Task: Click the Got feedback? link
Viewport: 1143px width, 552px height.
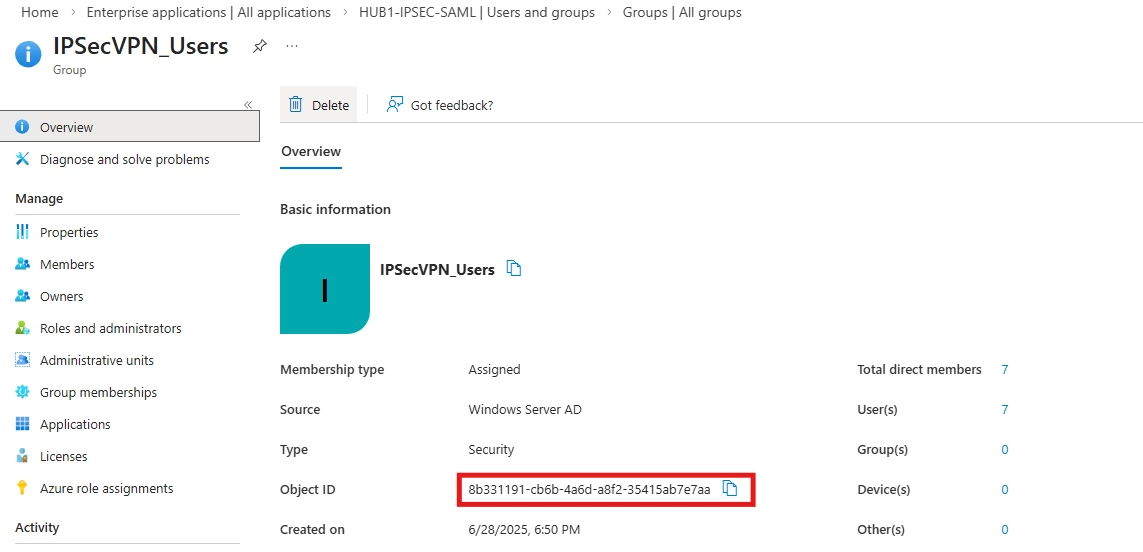Action: [x=452, y=105]
